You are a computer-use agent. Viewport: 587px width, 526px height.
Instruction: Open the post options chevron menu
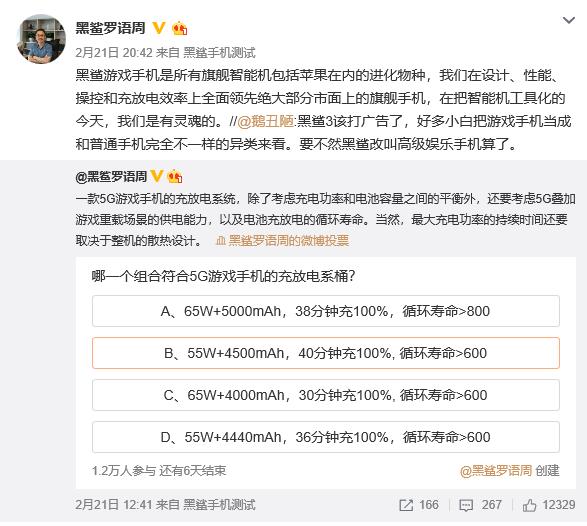[569, 20]
